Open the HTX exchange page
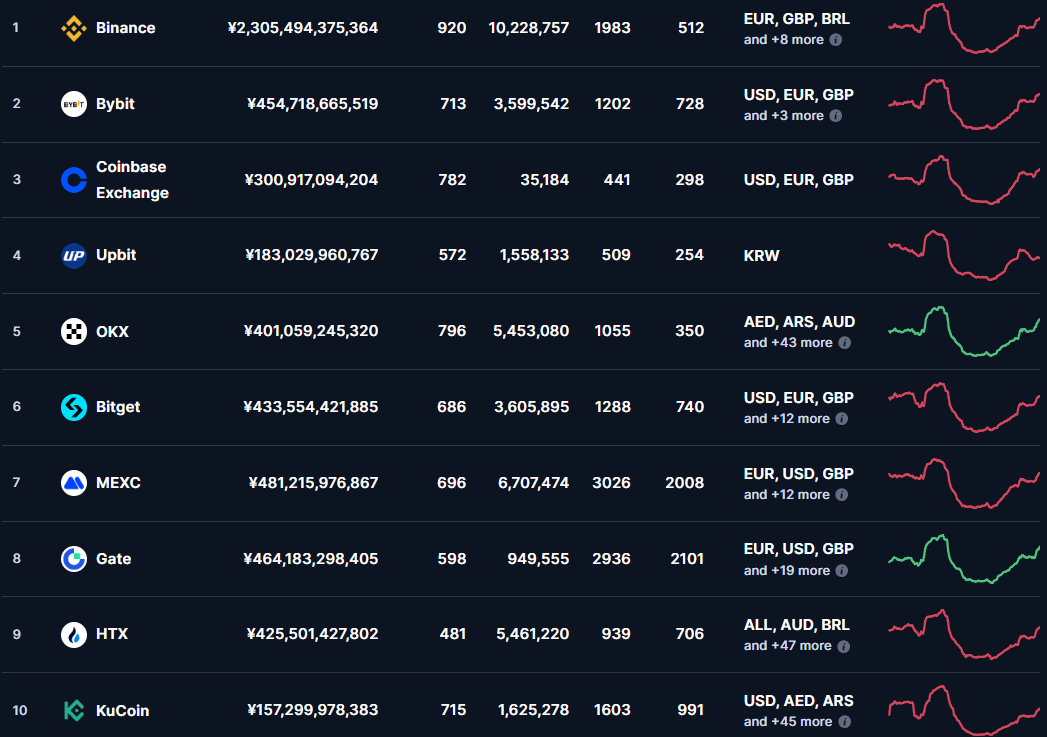 112,634
